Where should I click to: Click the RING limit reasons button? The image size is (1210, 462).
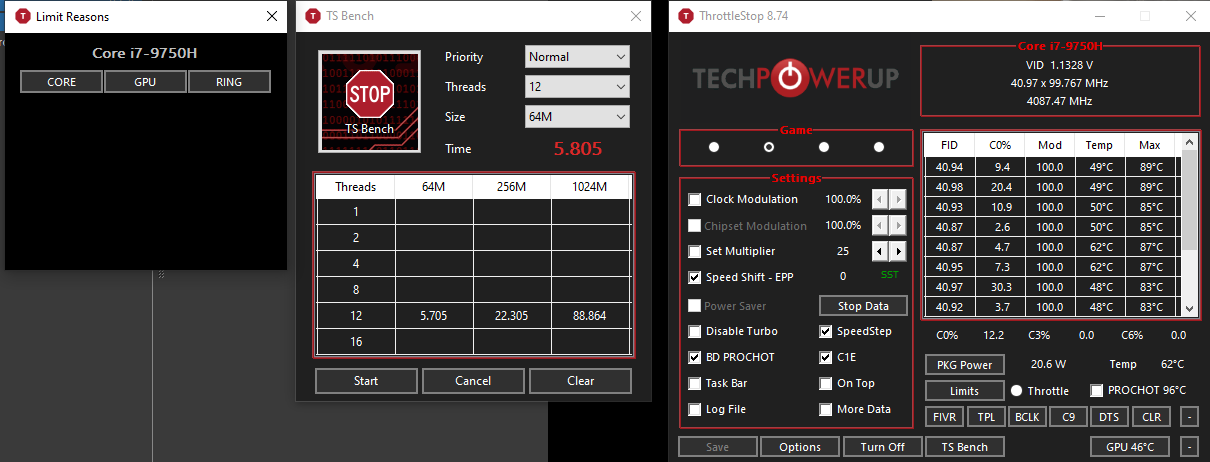coord(229,82)
